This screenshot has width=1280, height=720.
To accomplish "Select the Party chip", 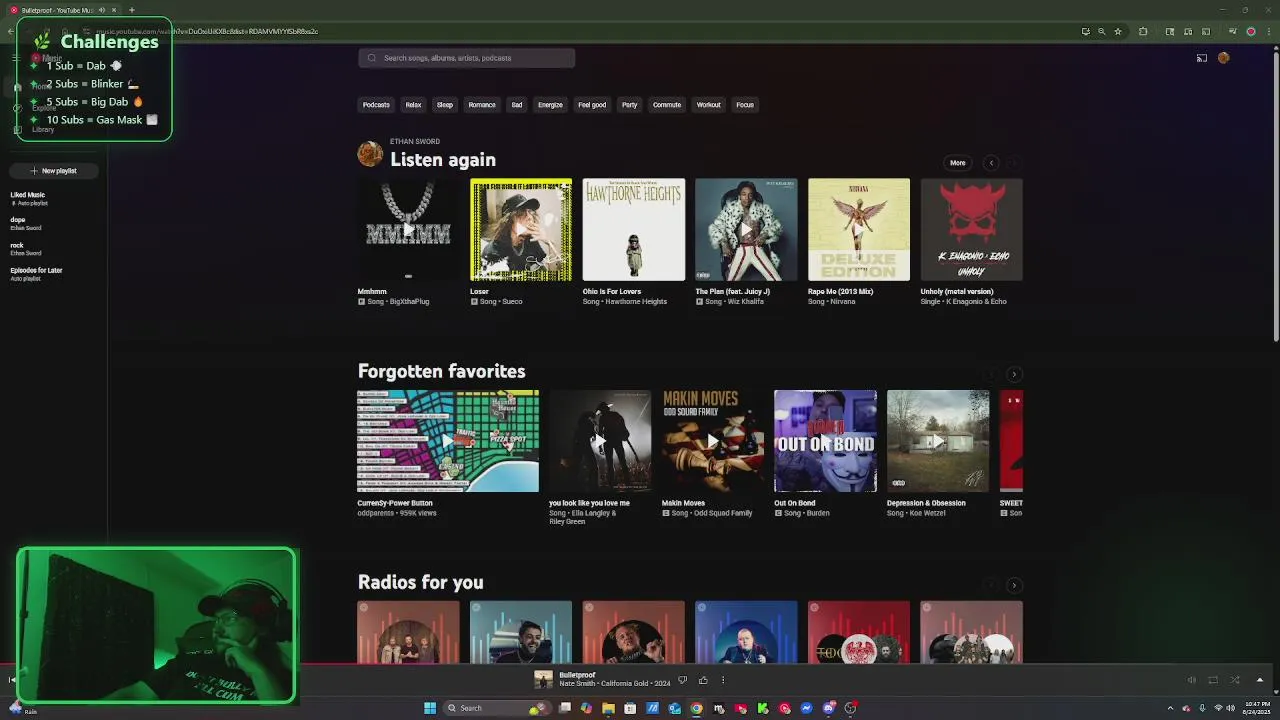I will click(x=629, y=105).
